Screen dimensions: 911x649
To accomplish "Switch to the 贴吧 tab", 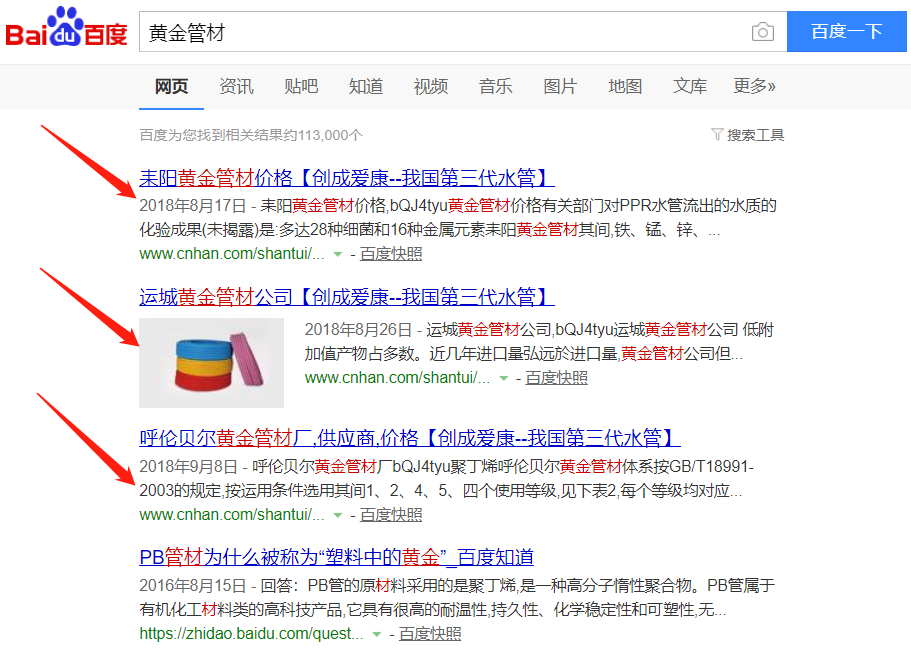I will 301,86.
